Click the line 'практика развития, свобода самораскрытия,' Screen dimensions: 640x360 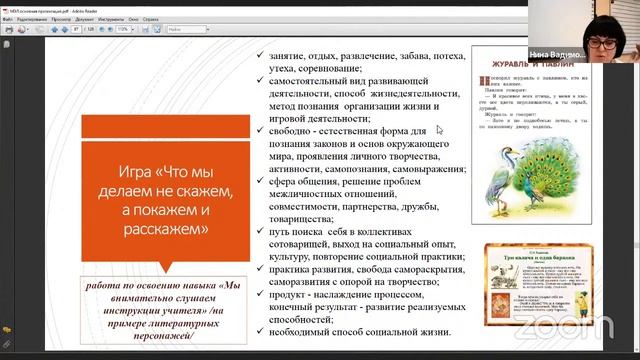click(367, 269)
